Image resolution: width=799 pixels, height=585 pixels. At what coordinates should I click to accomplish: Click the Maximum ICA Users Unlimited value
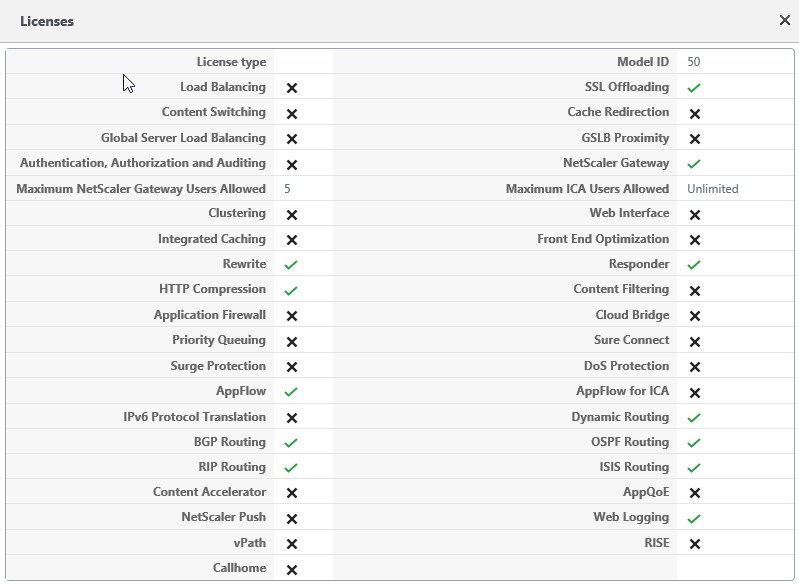[712, 189]
